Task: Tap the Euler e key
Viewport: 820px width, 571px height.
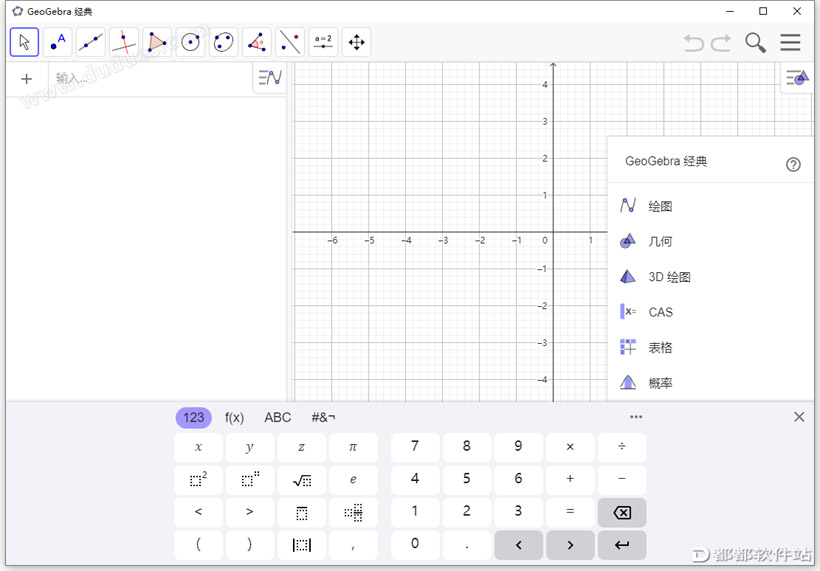Action: click(353, 479)
